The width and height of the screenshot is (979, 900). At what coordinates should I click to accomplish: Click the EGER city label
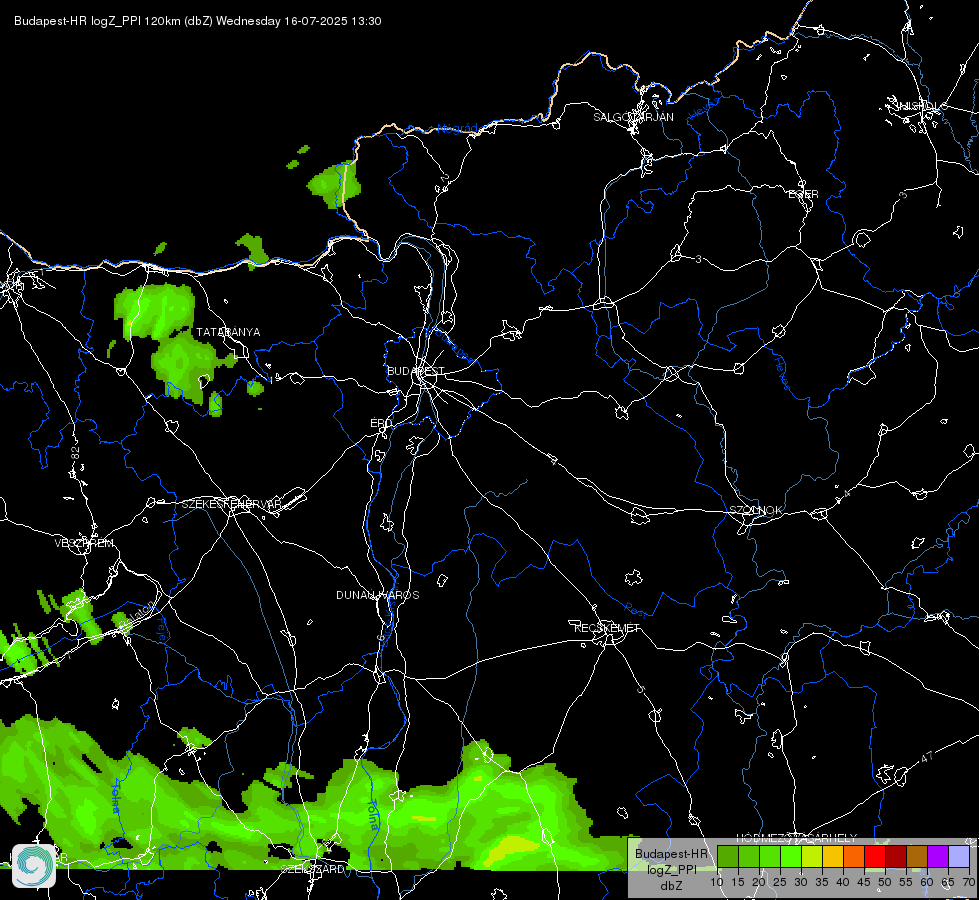pos(804,194)
